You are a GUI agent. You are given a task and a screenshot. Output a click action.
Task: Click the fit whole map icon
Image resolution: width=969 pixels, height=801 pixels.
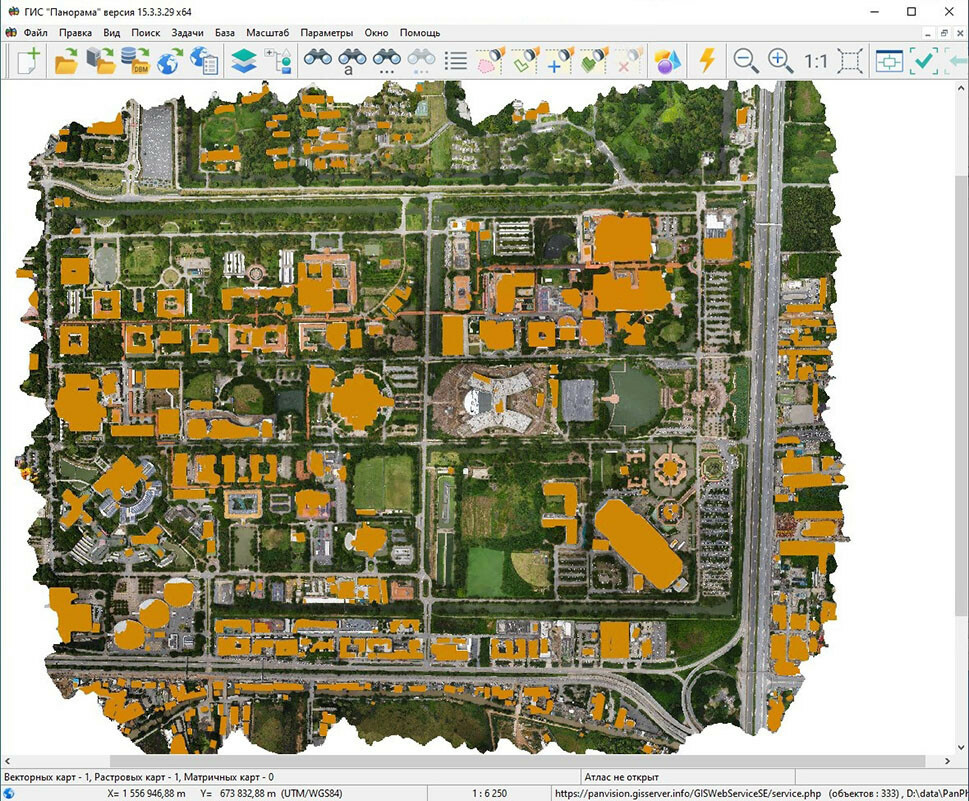851,61
